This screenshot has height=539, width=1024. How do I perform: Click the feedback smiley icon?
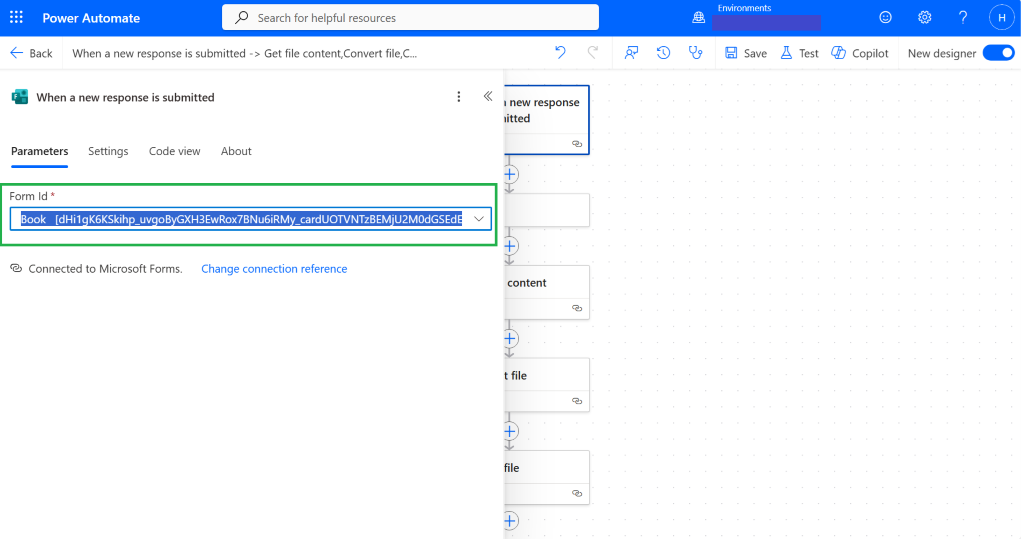pyautogui.click(x=885, y=18)
